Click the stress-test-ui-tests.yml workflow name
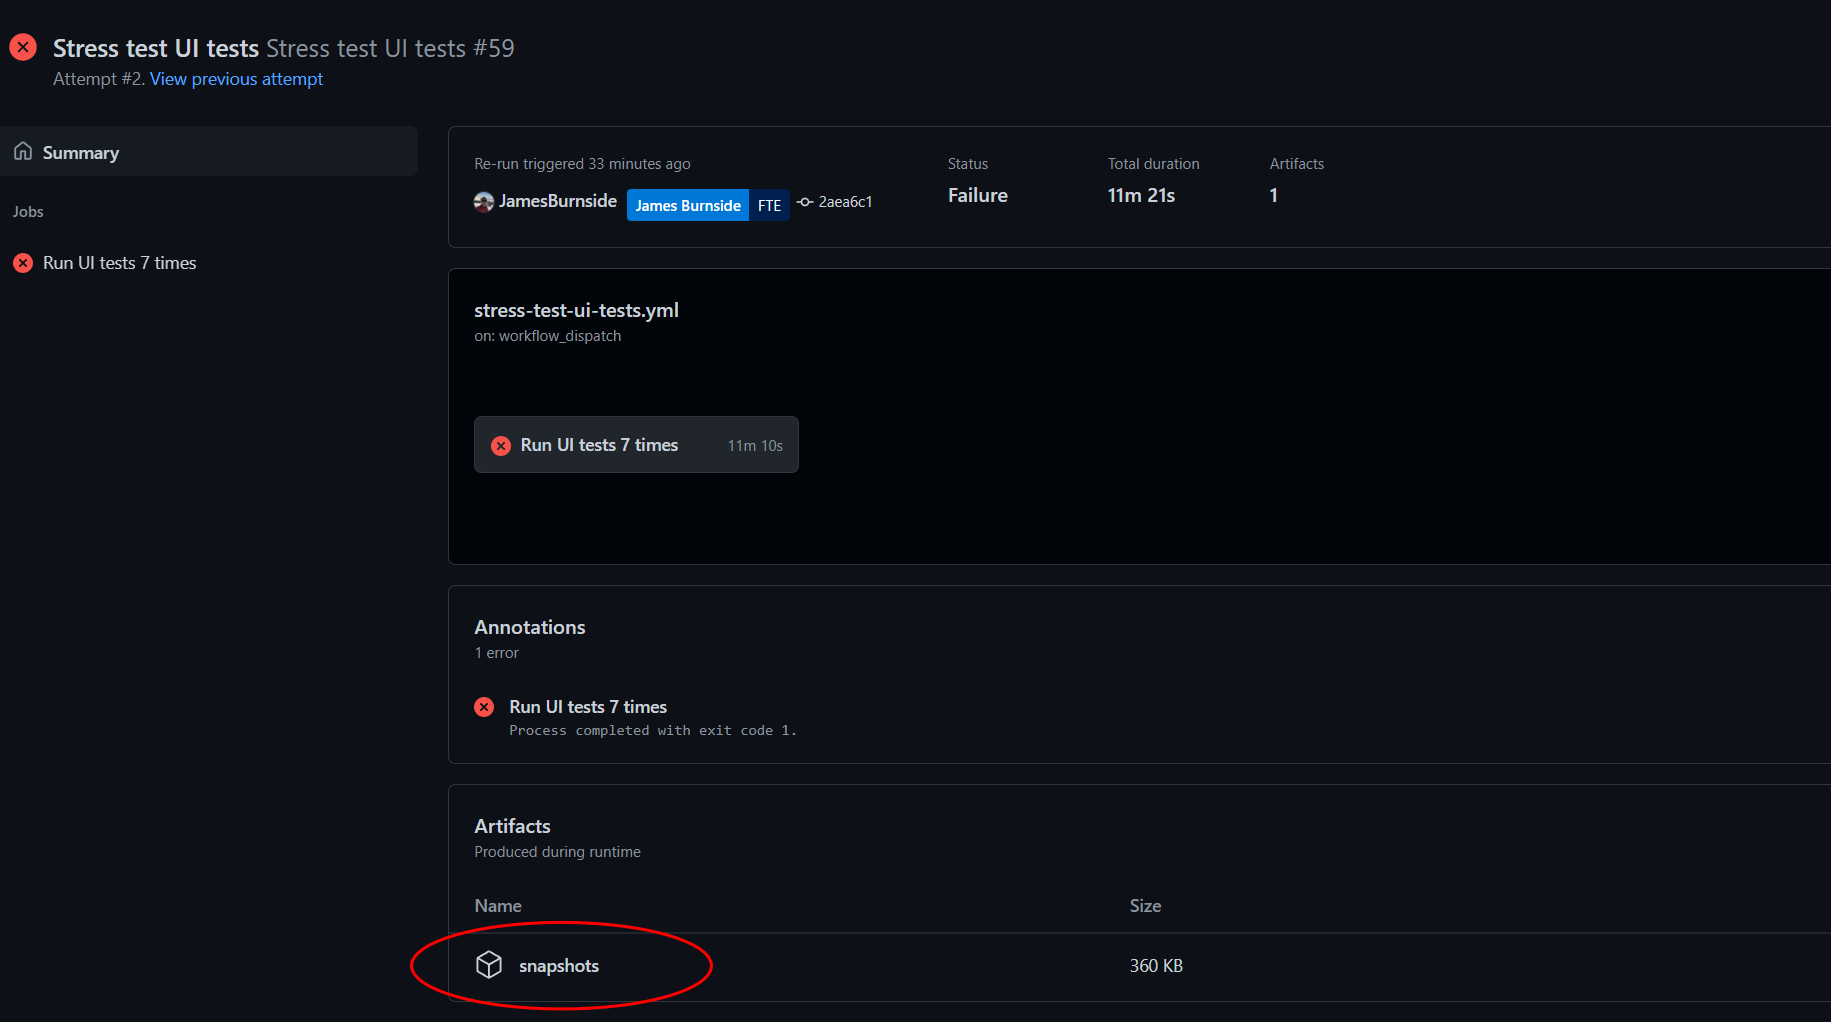Screen dimensions: 1831x1022 click(576, 310)
